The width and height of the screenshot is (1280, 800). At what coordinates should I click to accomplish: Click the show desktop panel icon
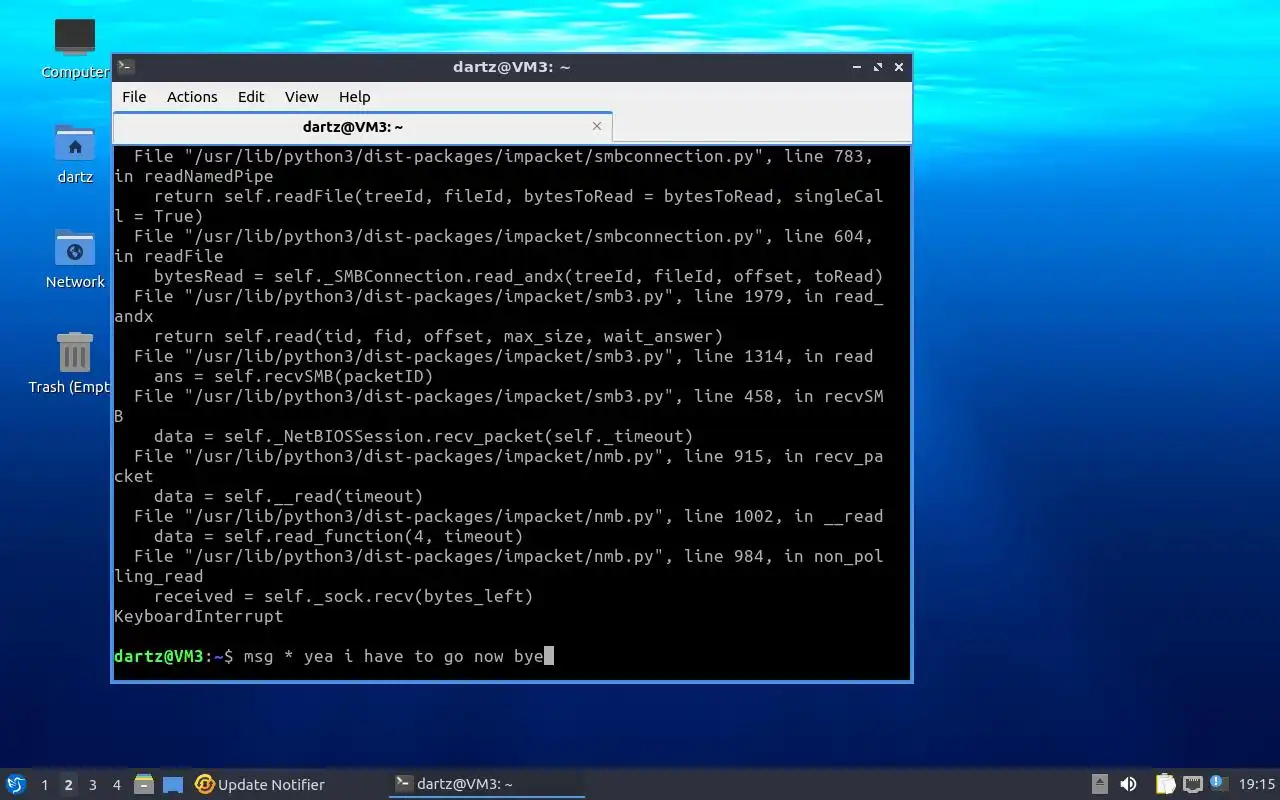pyautogui.click(x=173, y=784)
